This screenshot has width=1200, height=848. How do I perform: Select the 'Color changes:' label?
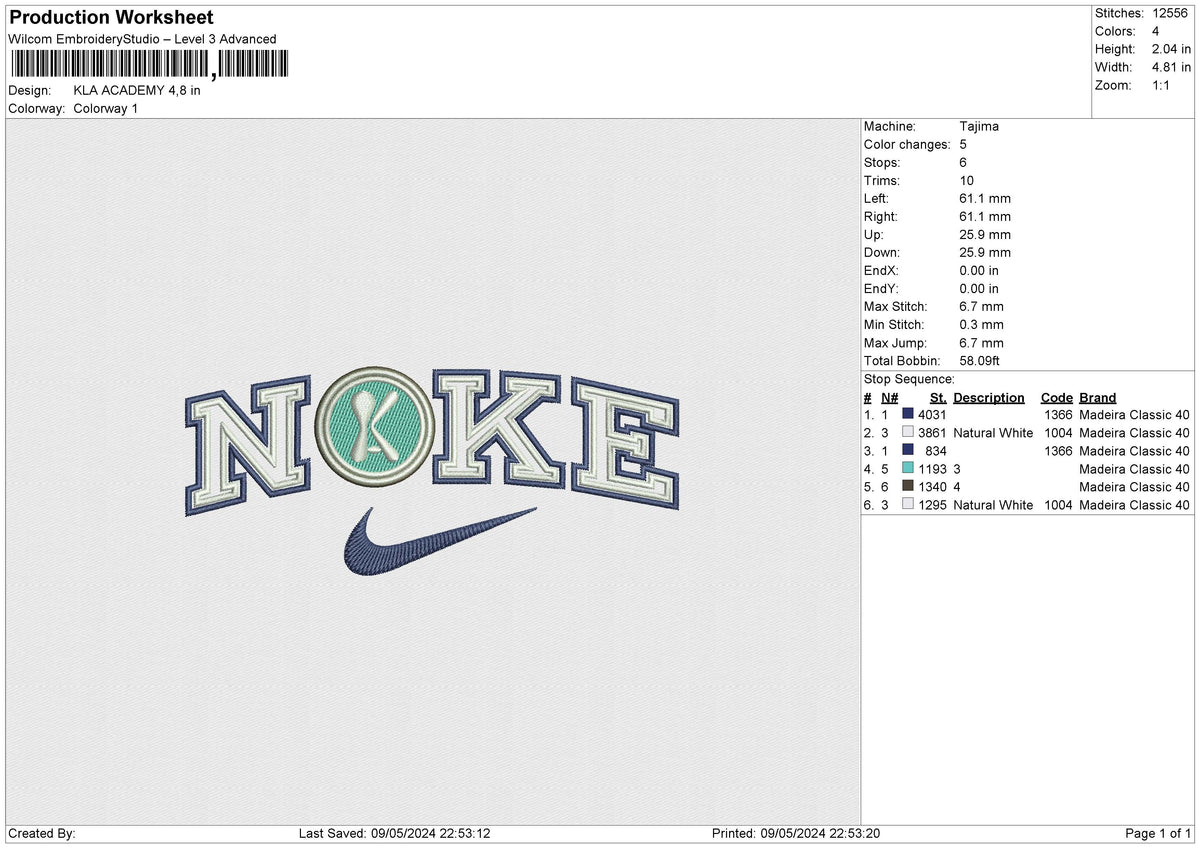[907, 144]
